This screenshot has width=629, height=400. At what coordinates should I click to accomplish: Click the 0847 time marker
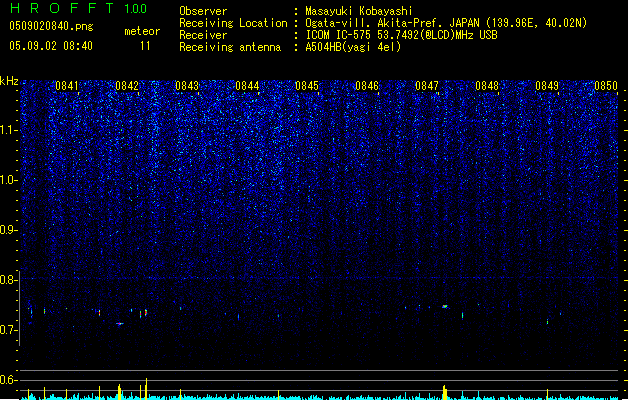(x=427, y=86)
